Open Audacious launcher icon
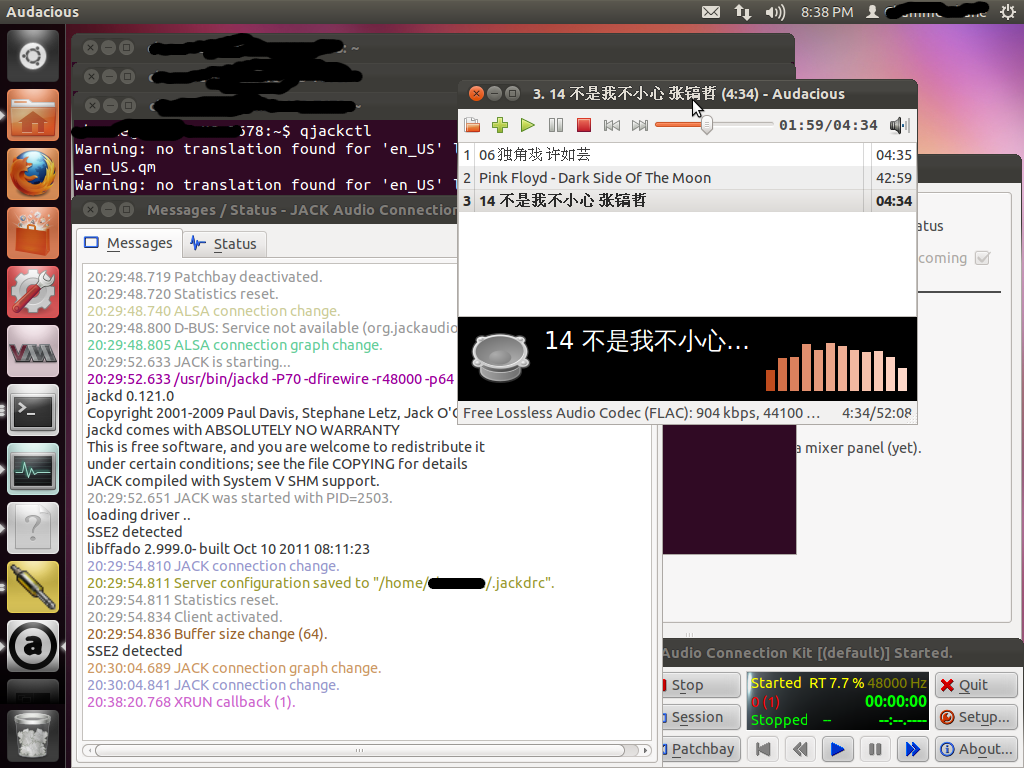This screenshot has height=768, width=1024. click(33, 646)
